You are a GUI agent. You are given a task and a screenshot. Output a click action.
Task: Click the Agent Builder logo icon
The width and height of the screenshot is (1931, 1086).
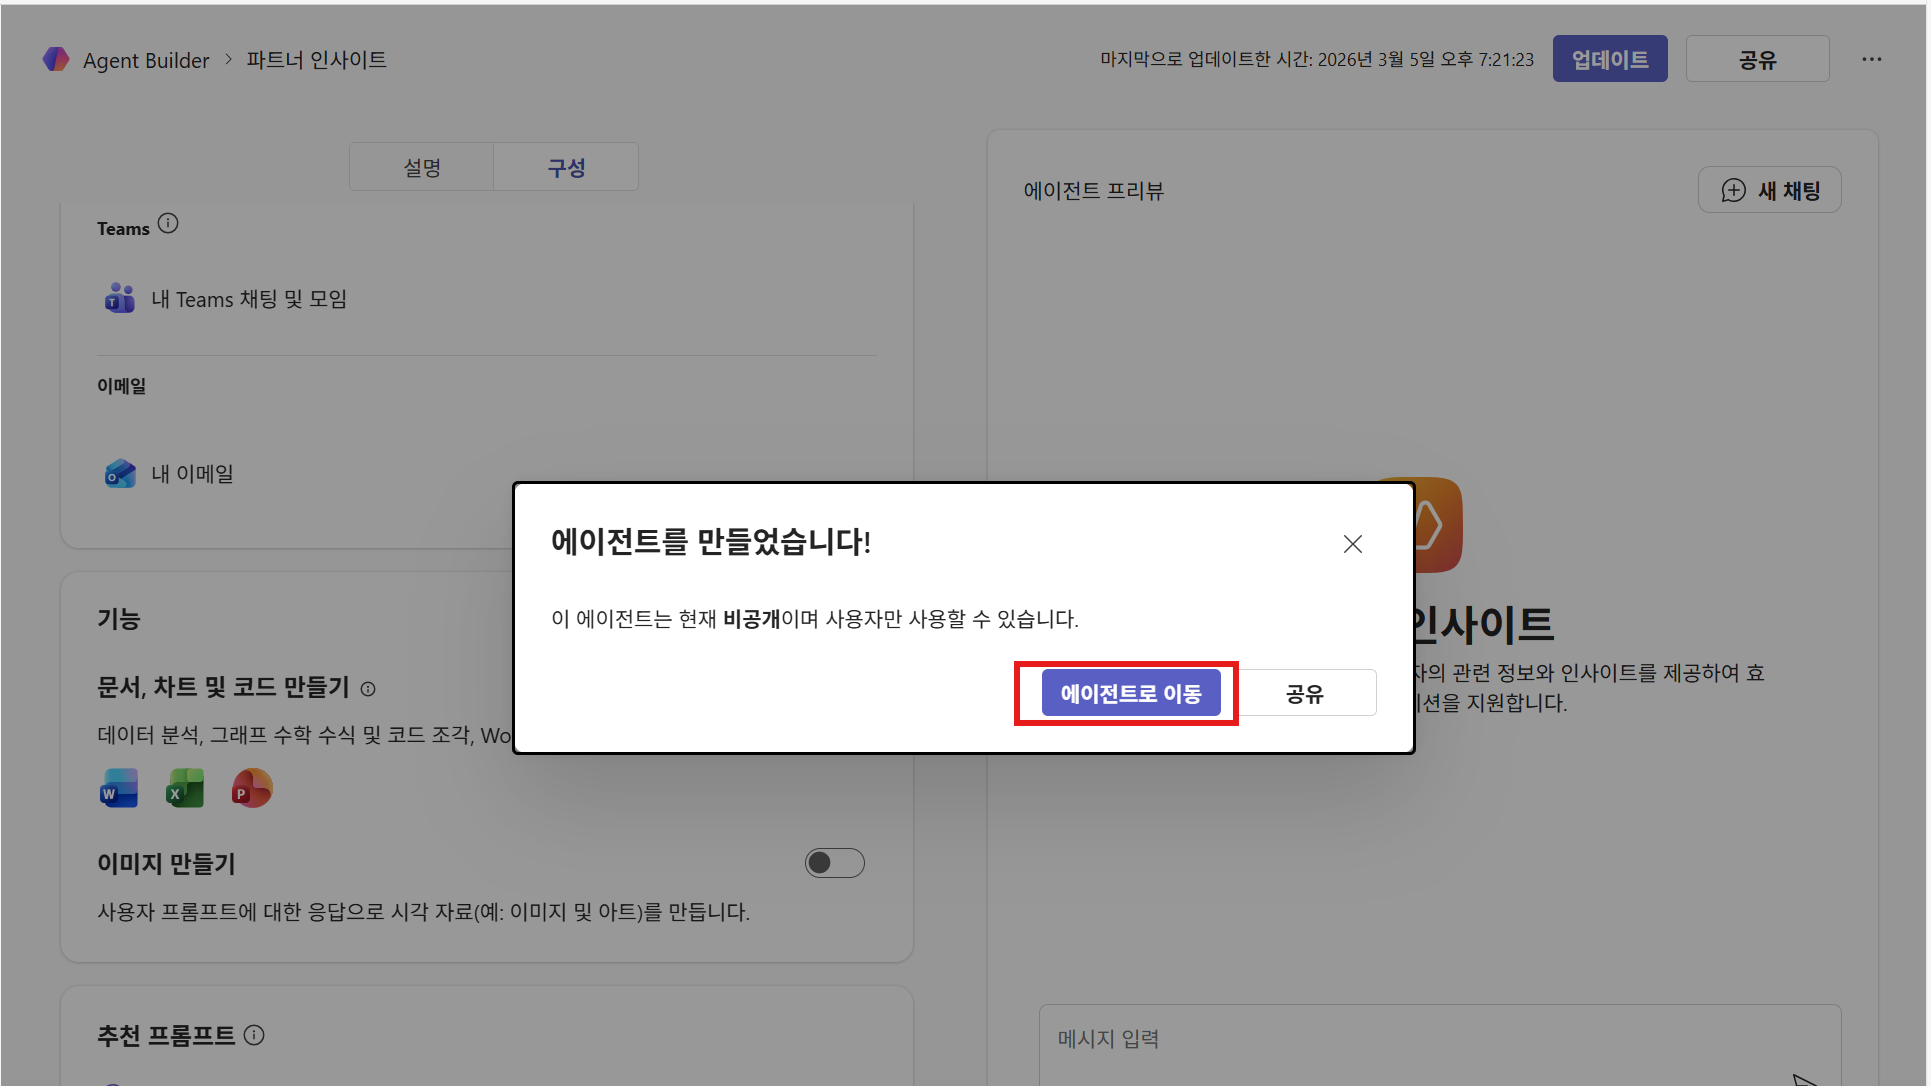(56, 59)
